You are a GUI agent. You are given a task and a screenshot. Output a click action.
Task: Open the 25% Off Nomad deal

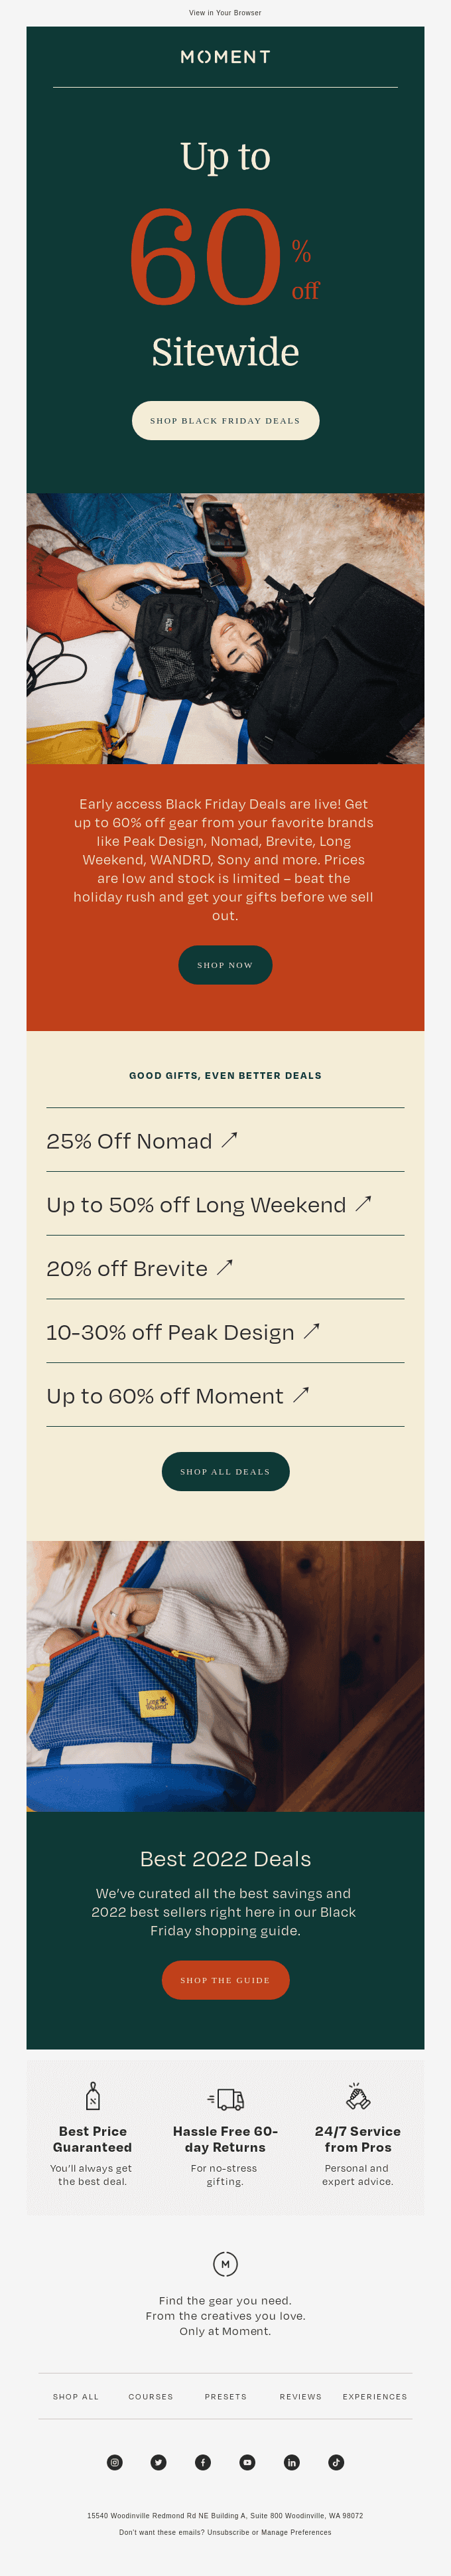click(x=142, y=1141)
